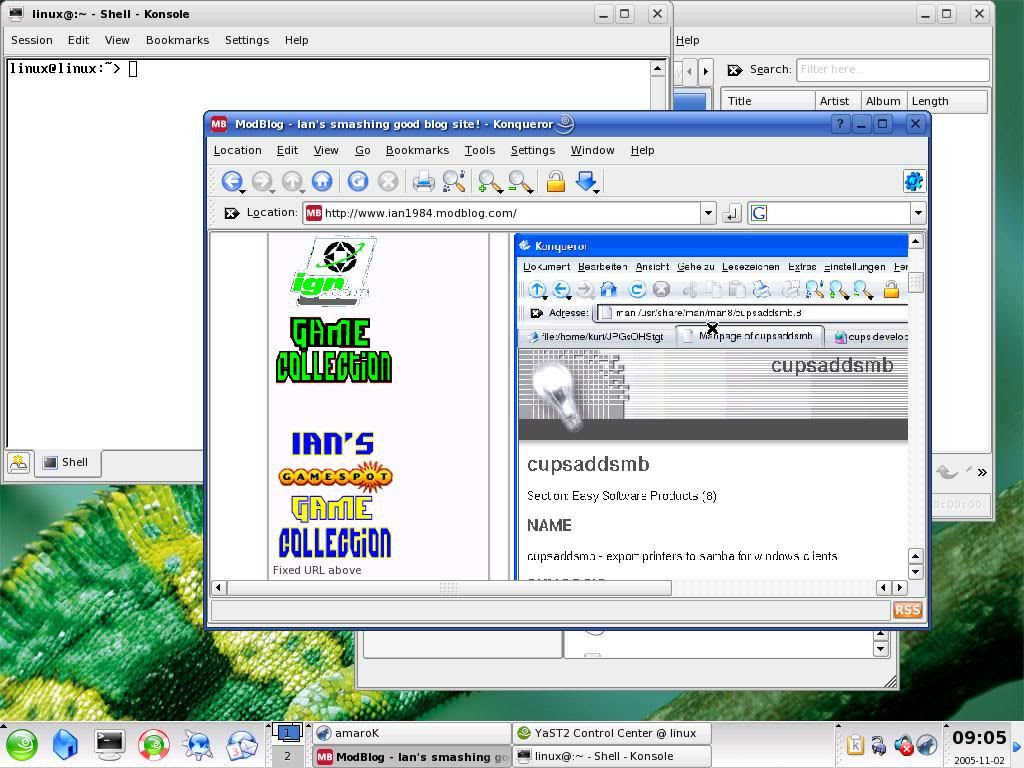Switch to the amaroK taskbar entry

tap(411, 733)
